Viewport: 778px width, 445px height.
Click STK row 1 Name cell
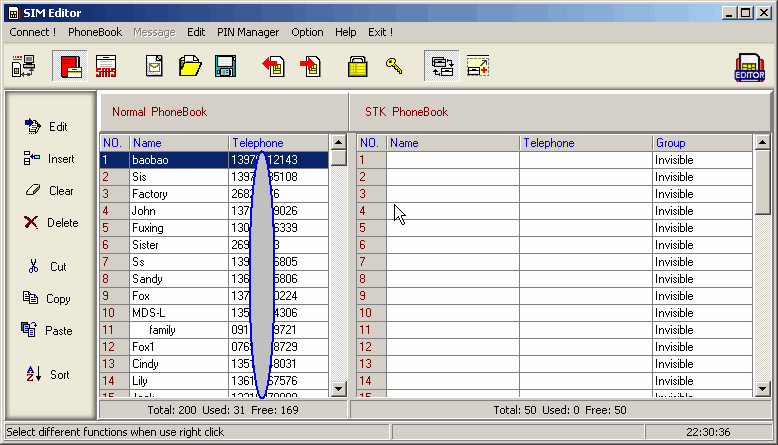453,160
